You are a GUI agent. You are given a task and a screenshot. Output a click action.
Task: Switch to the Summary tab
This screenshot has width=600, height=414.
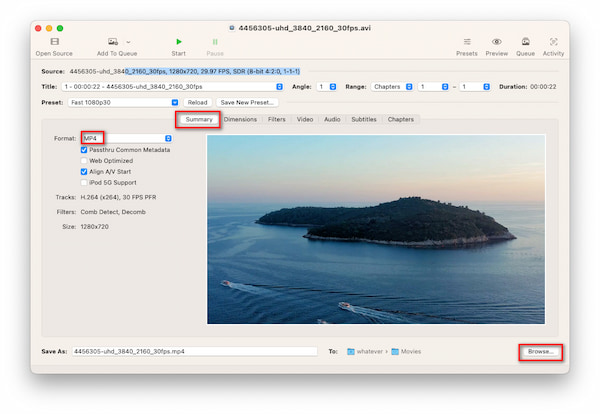199,119
